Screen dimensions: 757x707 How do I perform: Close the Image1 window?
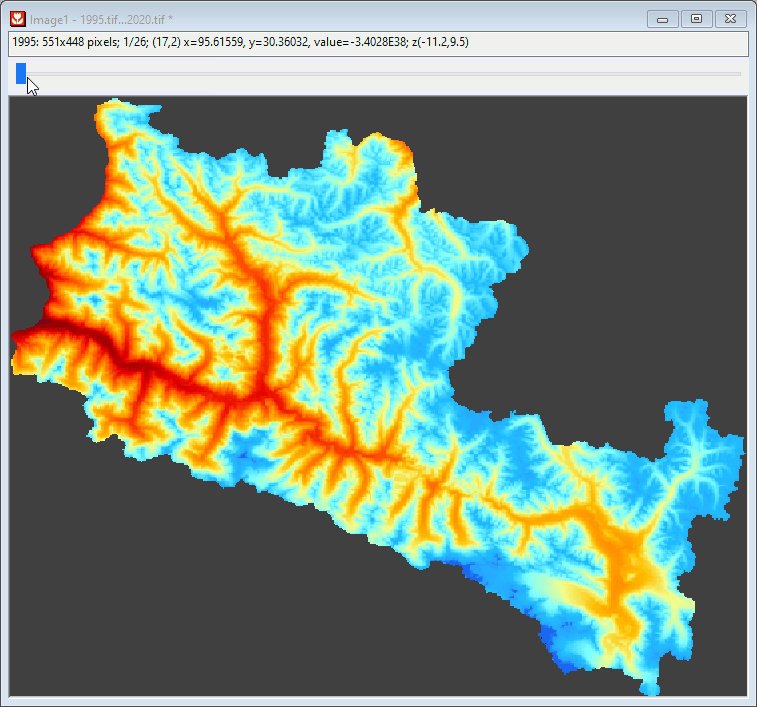tap(730, 18)
